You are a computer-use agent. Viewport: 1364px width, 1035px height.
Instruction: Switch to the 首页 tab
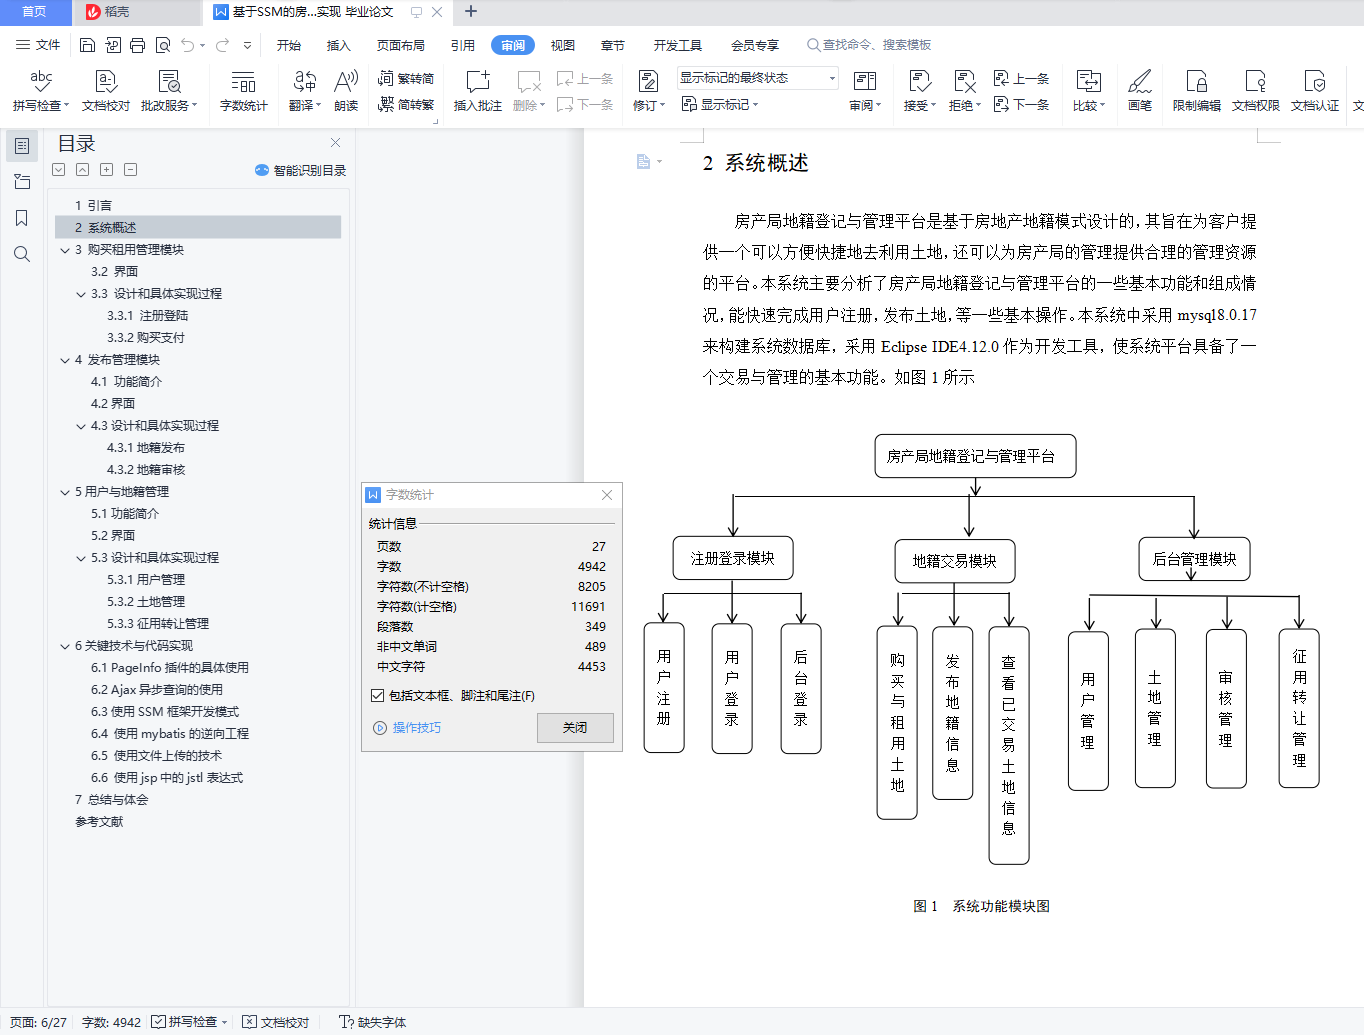pyautogui.click(x=35, y=12)
